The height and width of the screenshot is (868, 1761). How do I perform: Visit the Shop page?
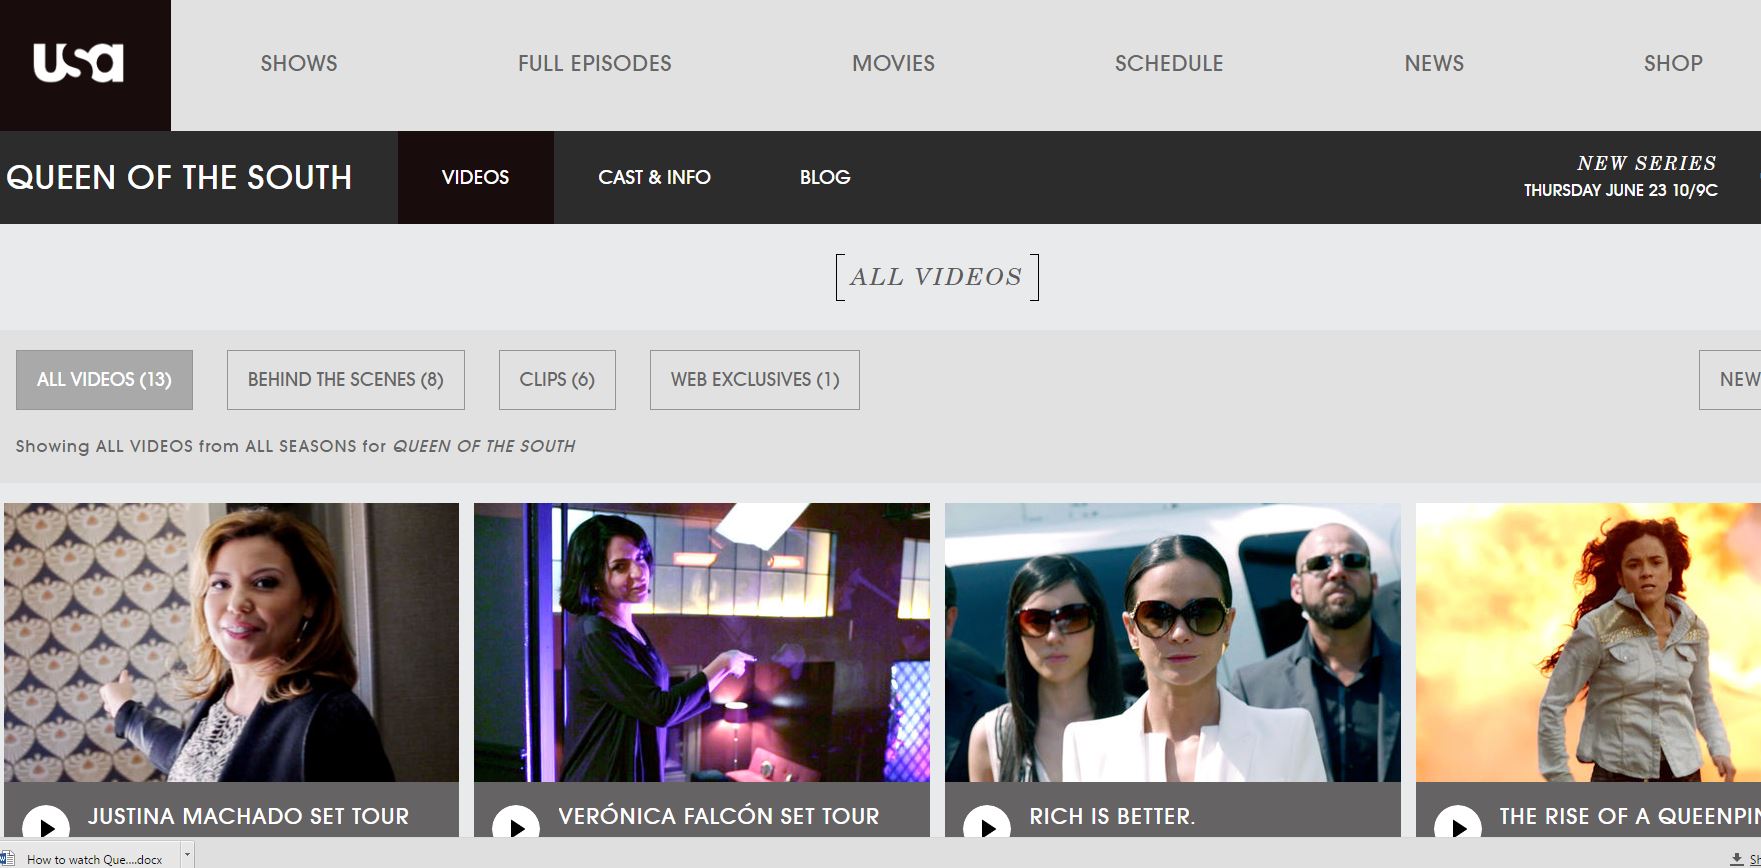tap(1673, 63)
